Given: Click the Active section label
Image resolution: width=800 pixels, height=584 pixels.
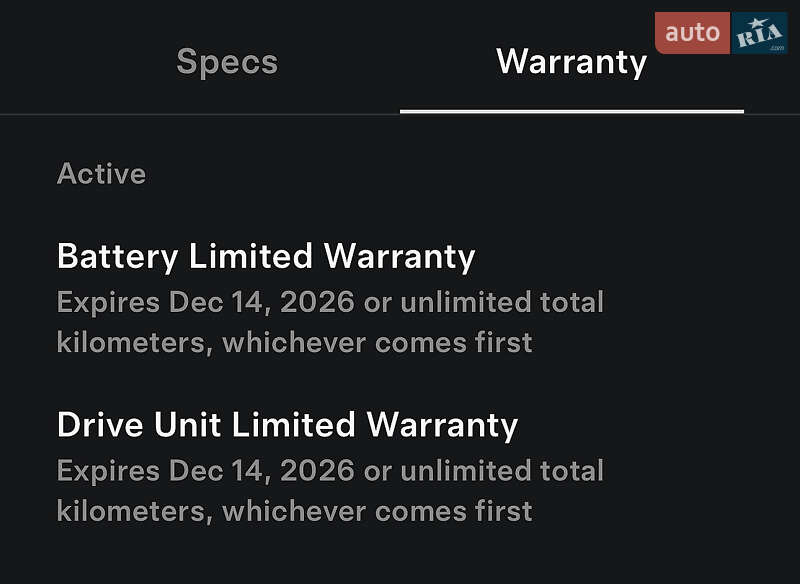Looking at the screenshot, I should click(x=101, y=174).
